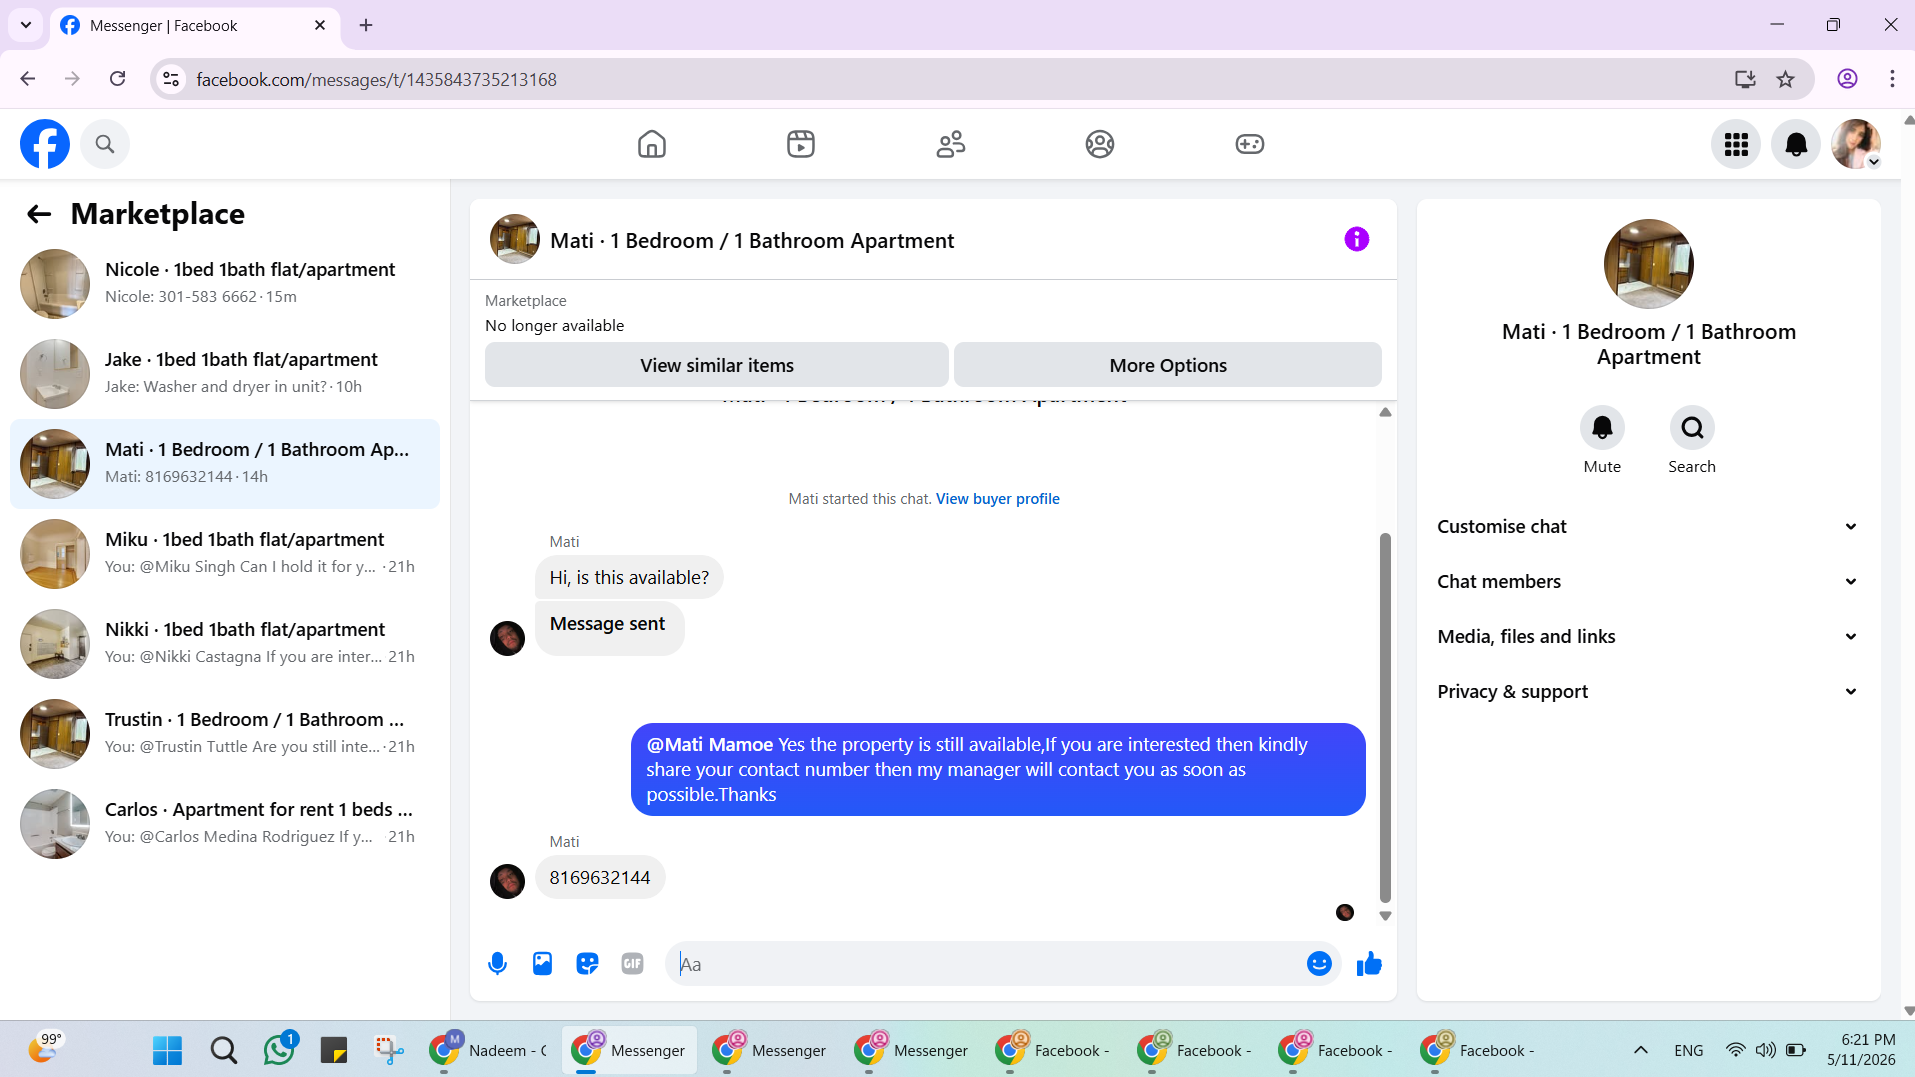
Task: Click the listing thumbnail in chat header
Action: 515,239
